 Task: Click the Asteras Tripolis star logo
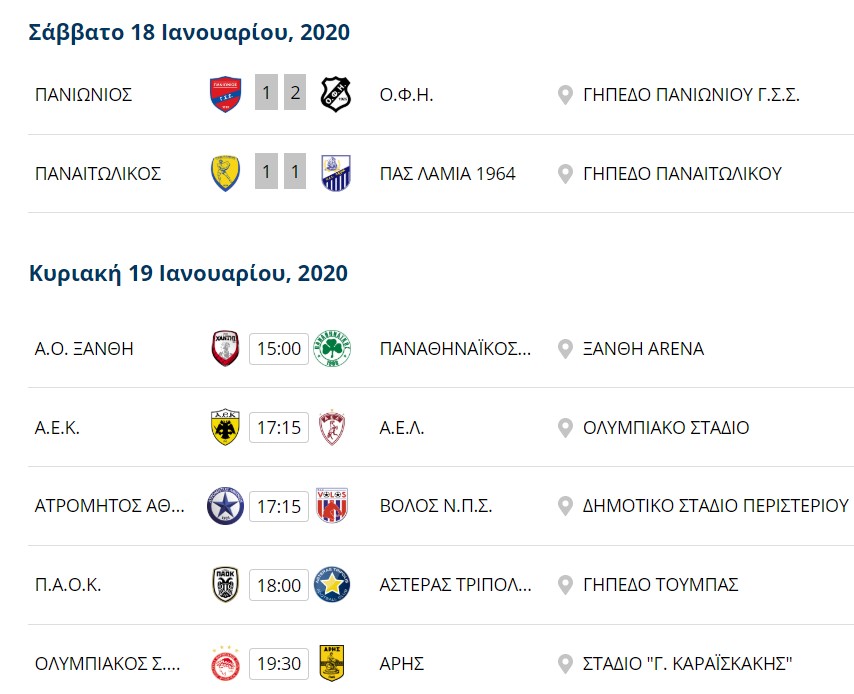[x=332, y=585]
